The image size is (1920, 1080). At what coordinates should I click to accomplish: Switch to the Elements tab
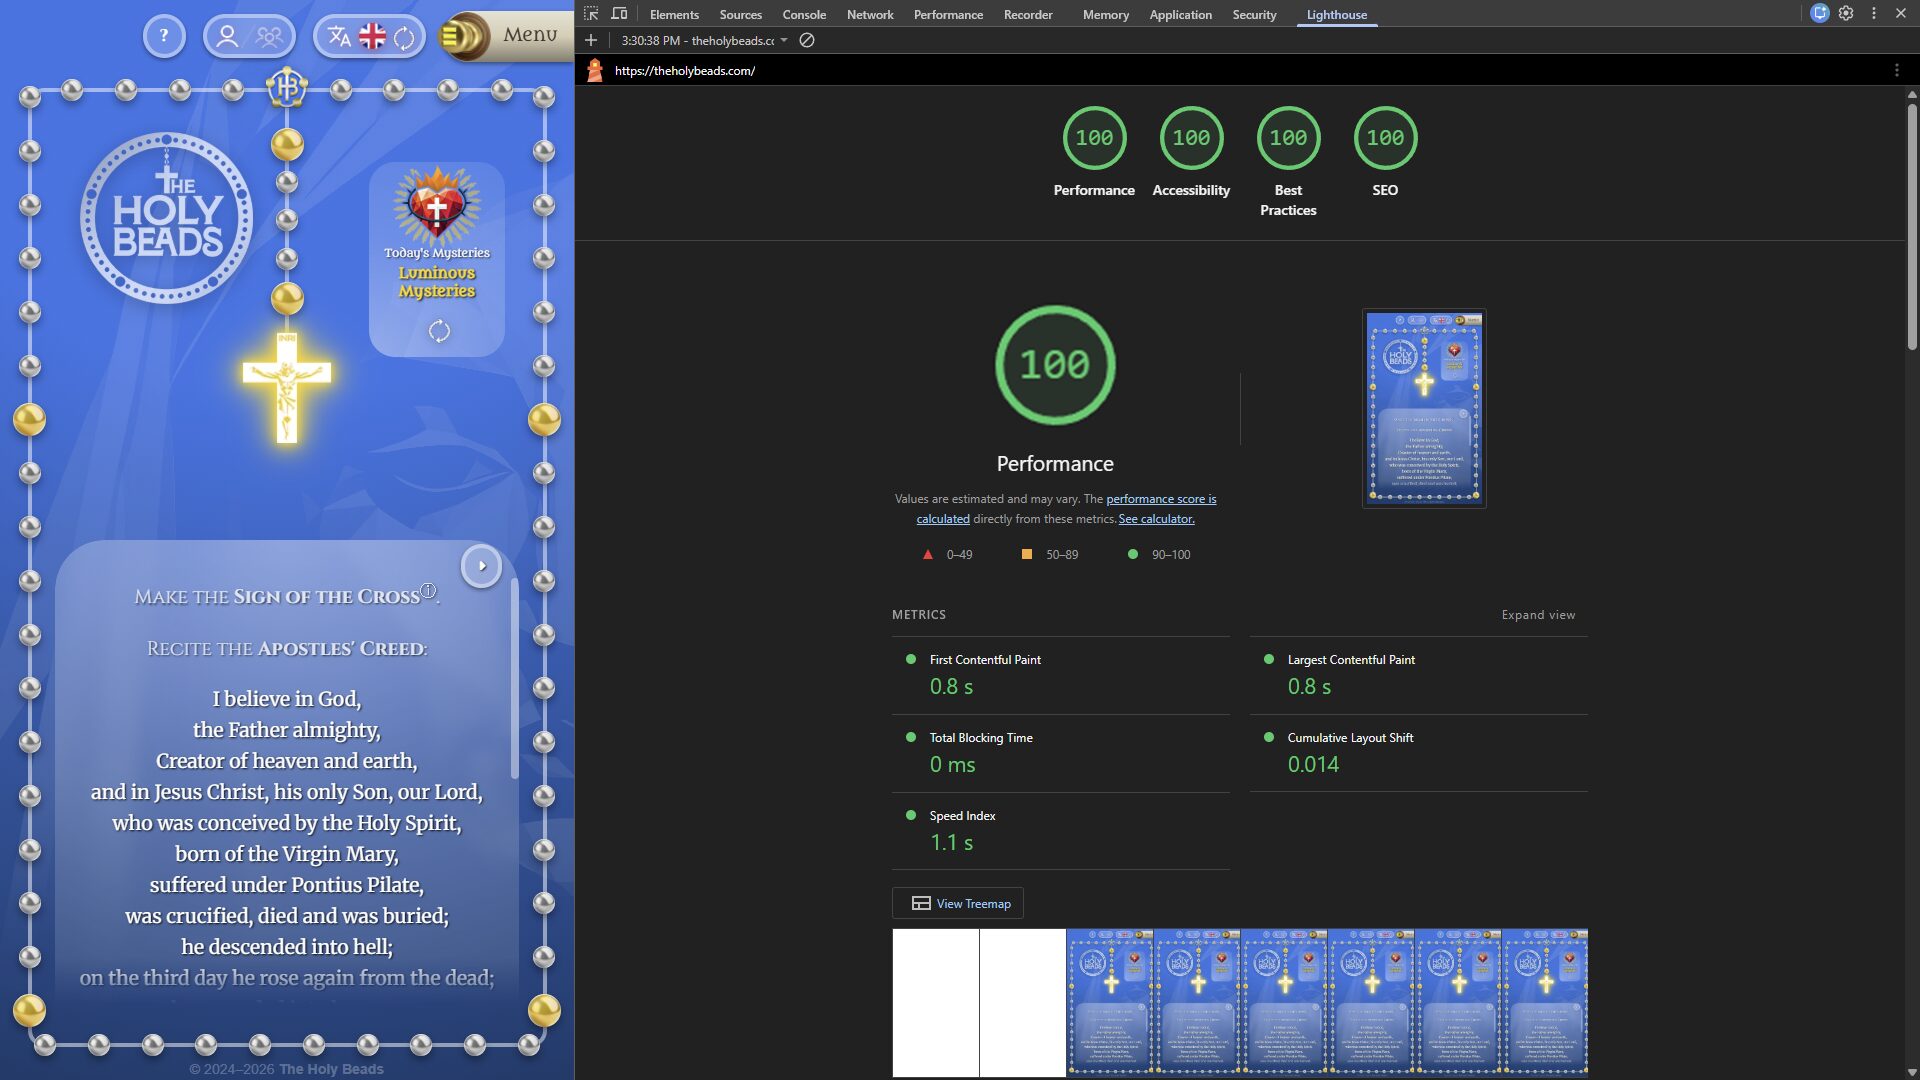[x=674, y=15]
